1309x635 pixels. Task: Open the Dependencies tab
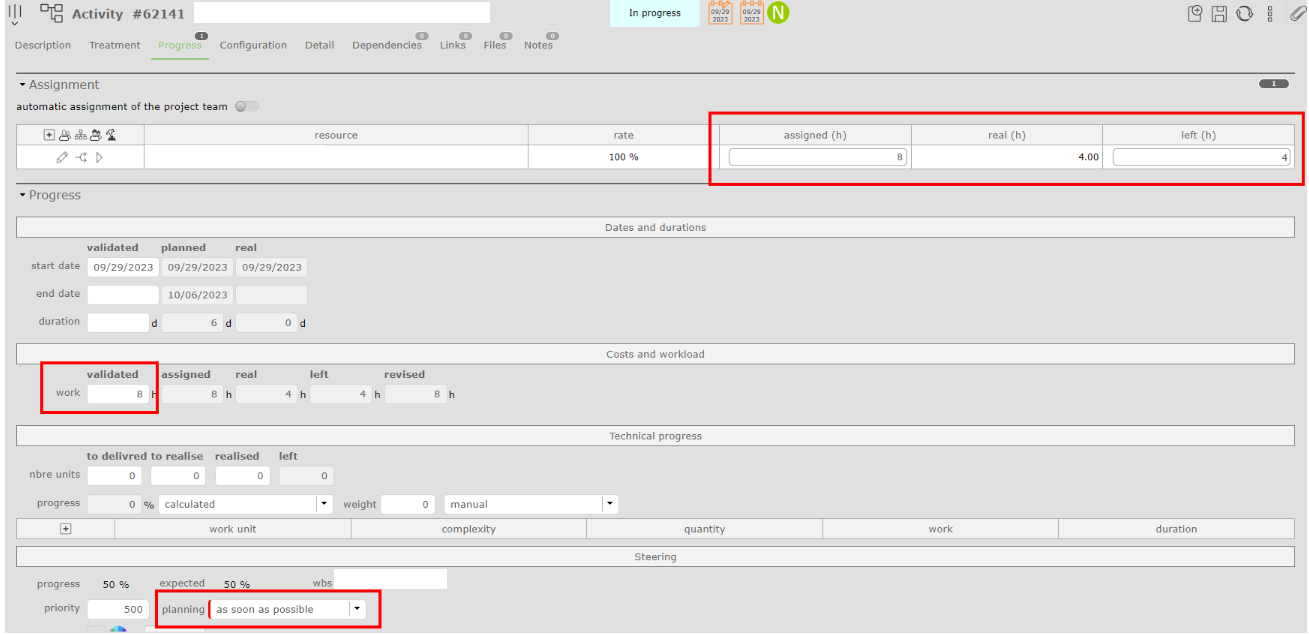point(386,45)
